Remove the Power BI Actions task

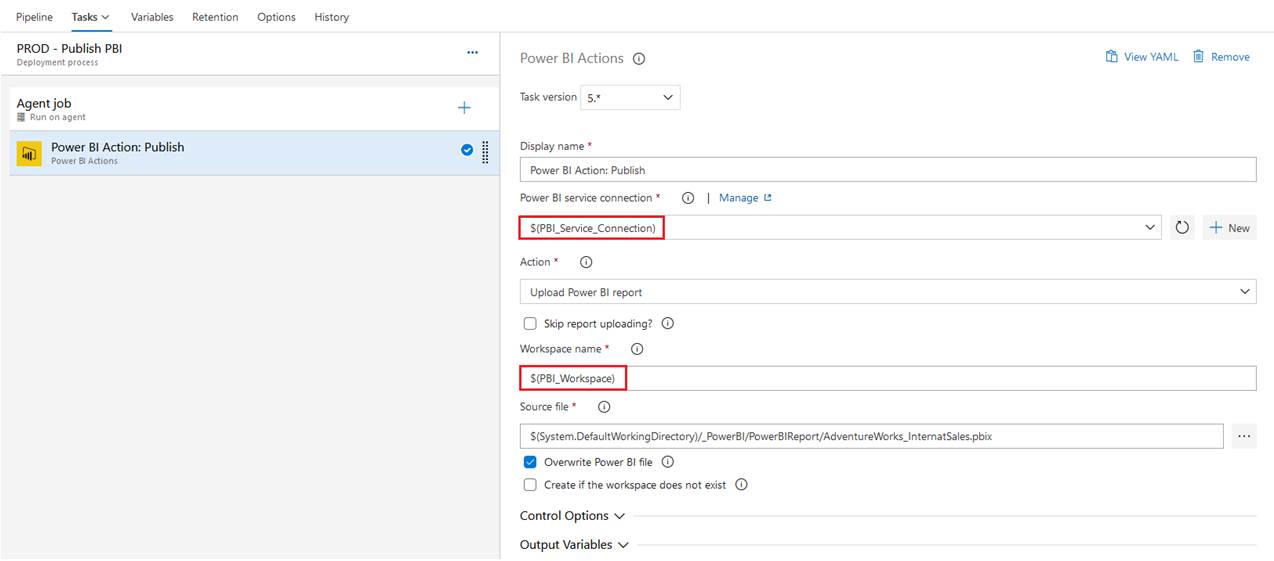(x=1221, y=57)
